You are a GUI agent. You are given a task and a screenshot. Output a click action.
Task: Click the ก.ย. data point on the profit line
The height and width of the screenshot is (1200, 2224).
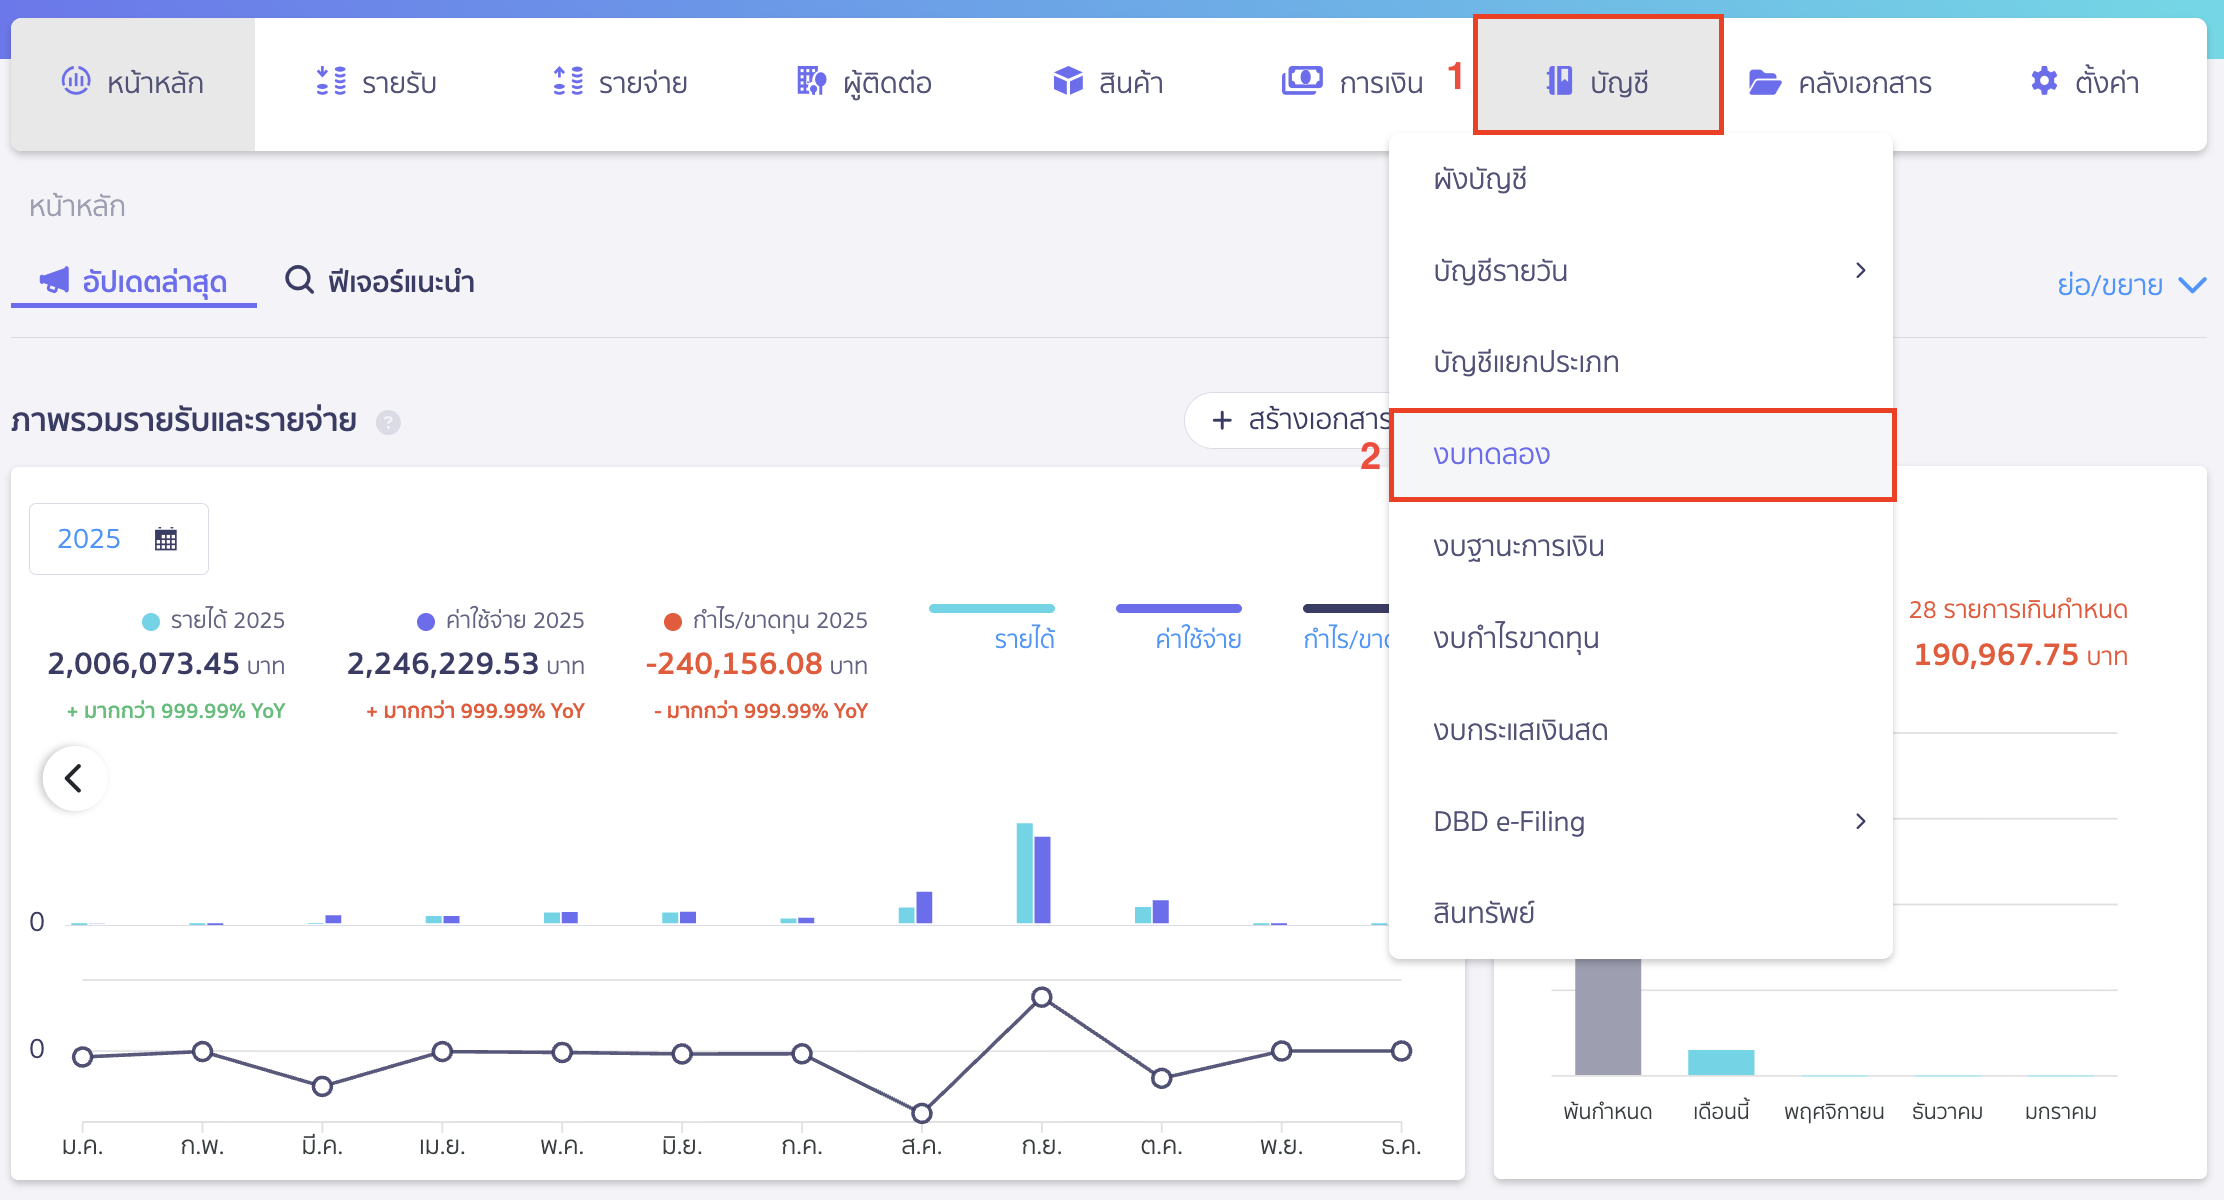1041,997
